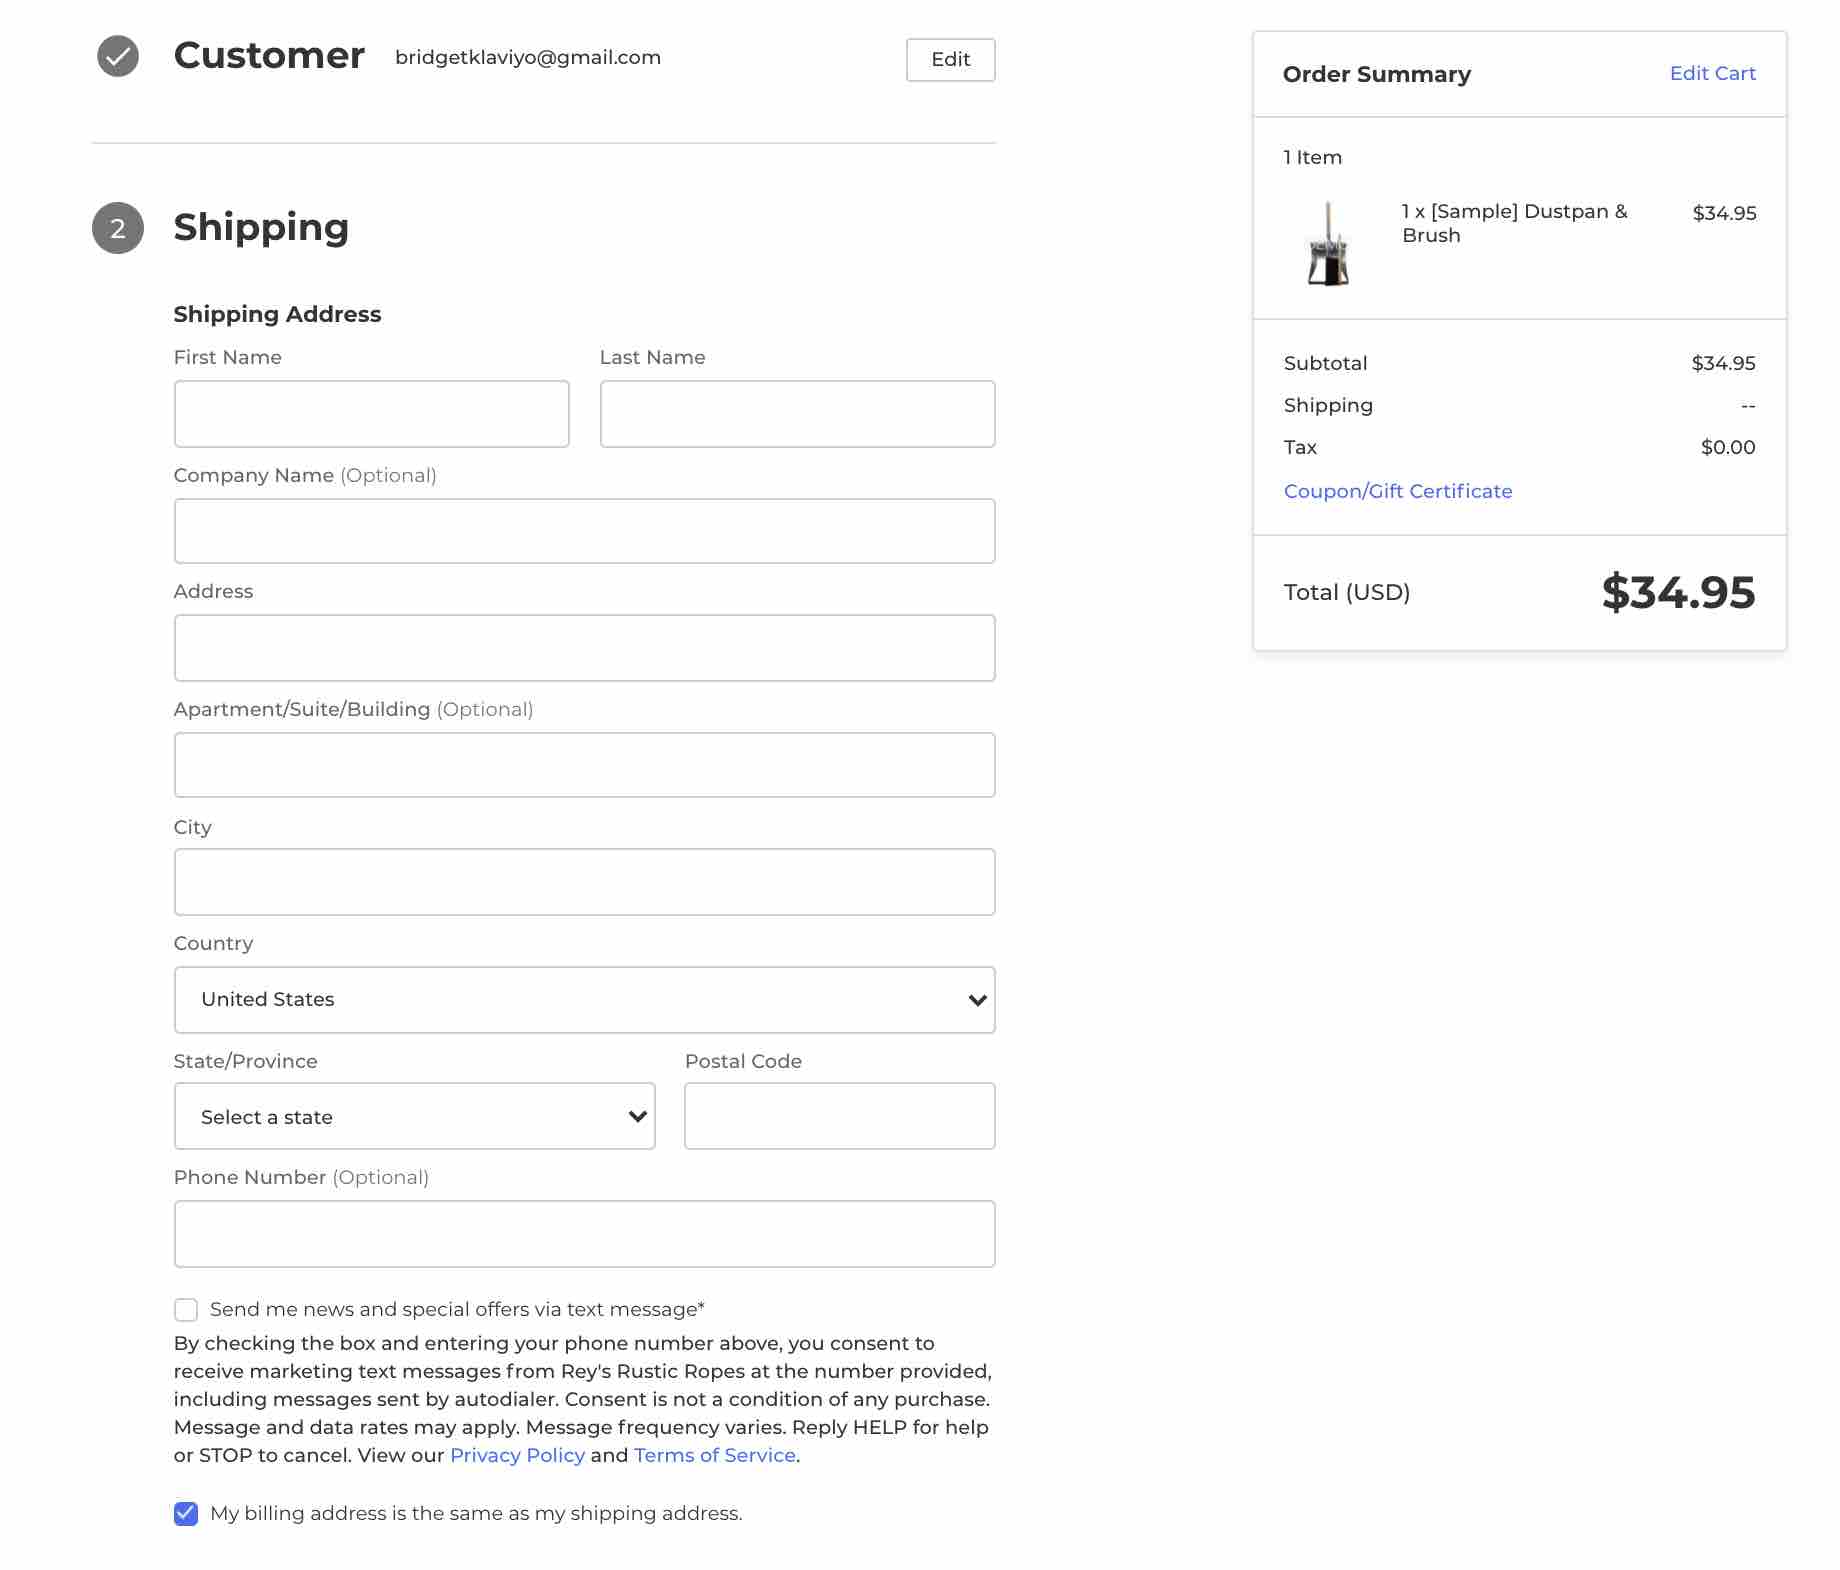The image size is (1840, 1570).
Task: Uncheck billing address same as shipping
Action: (186, 1514)
